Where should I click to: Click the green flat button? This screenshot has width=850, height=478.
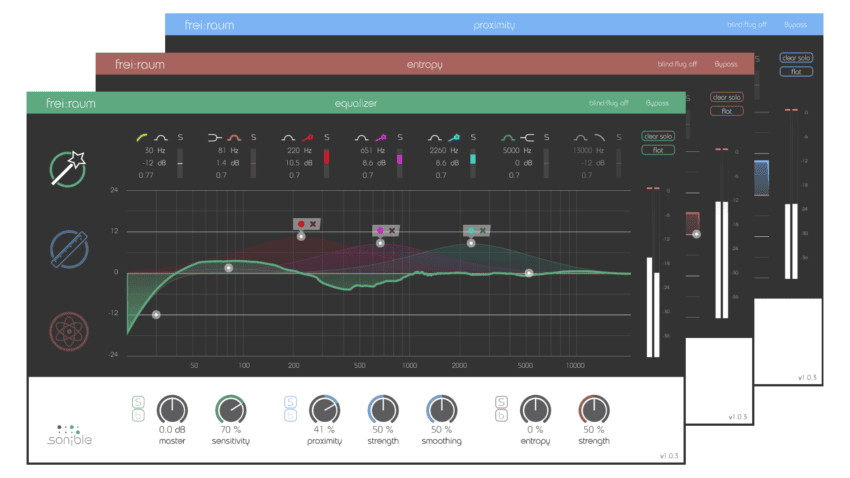(658, 150)
